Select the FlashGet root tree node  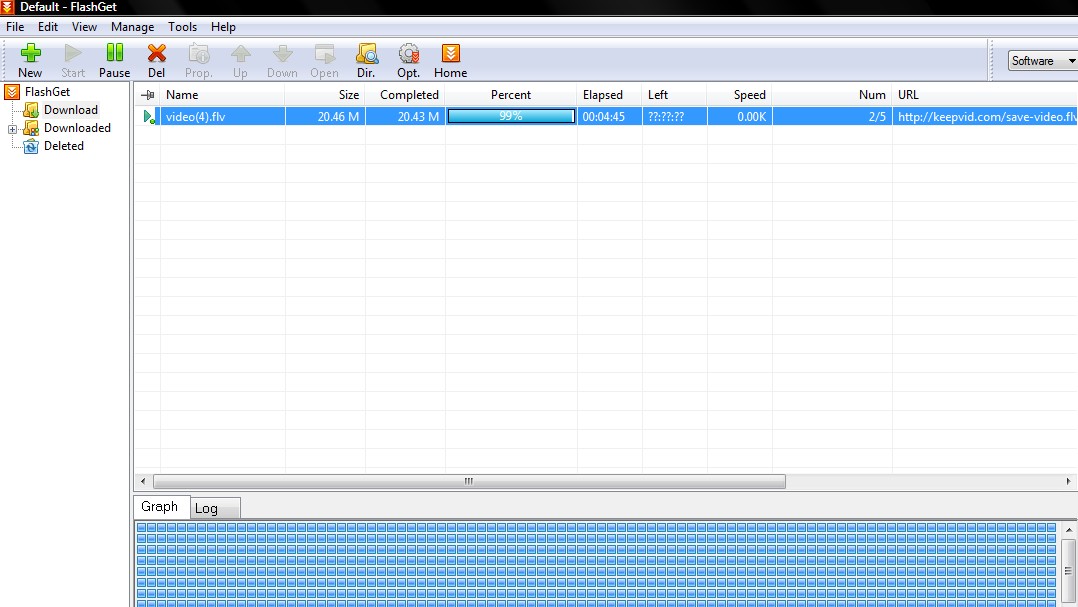tap(47, 91)
